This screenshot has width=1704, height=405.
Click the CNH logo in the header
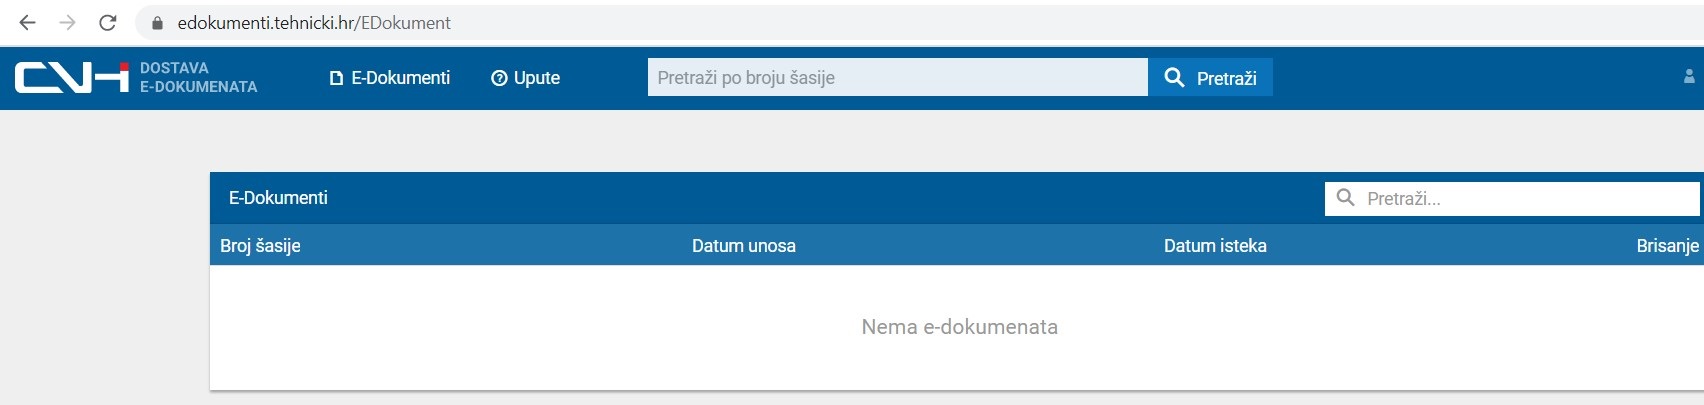point(72,77)
